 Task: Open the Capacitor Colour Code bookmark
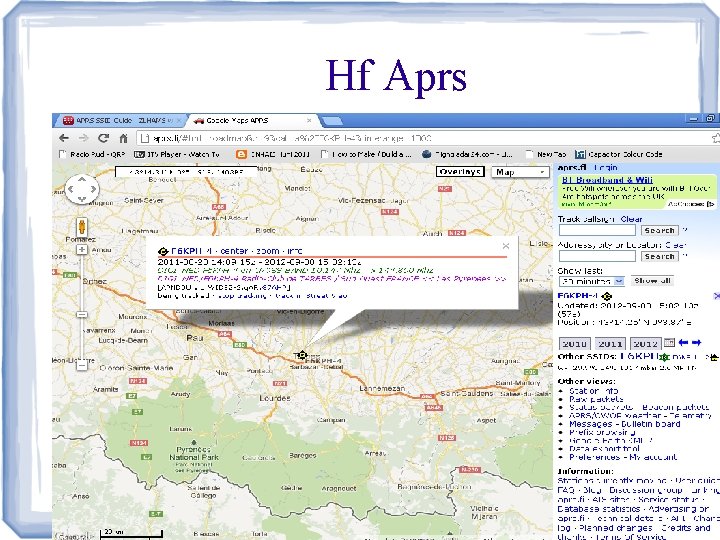coord(618,154)
